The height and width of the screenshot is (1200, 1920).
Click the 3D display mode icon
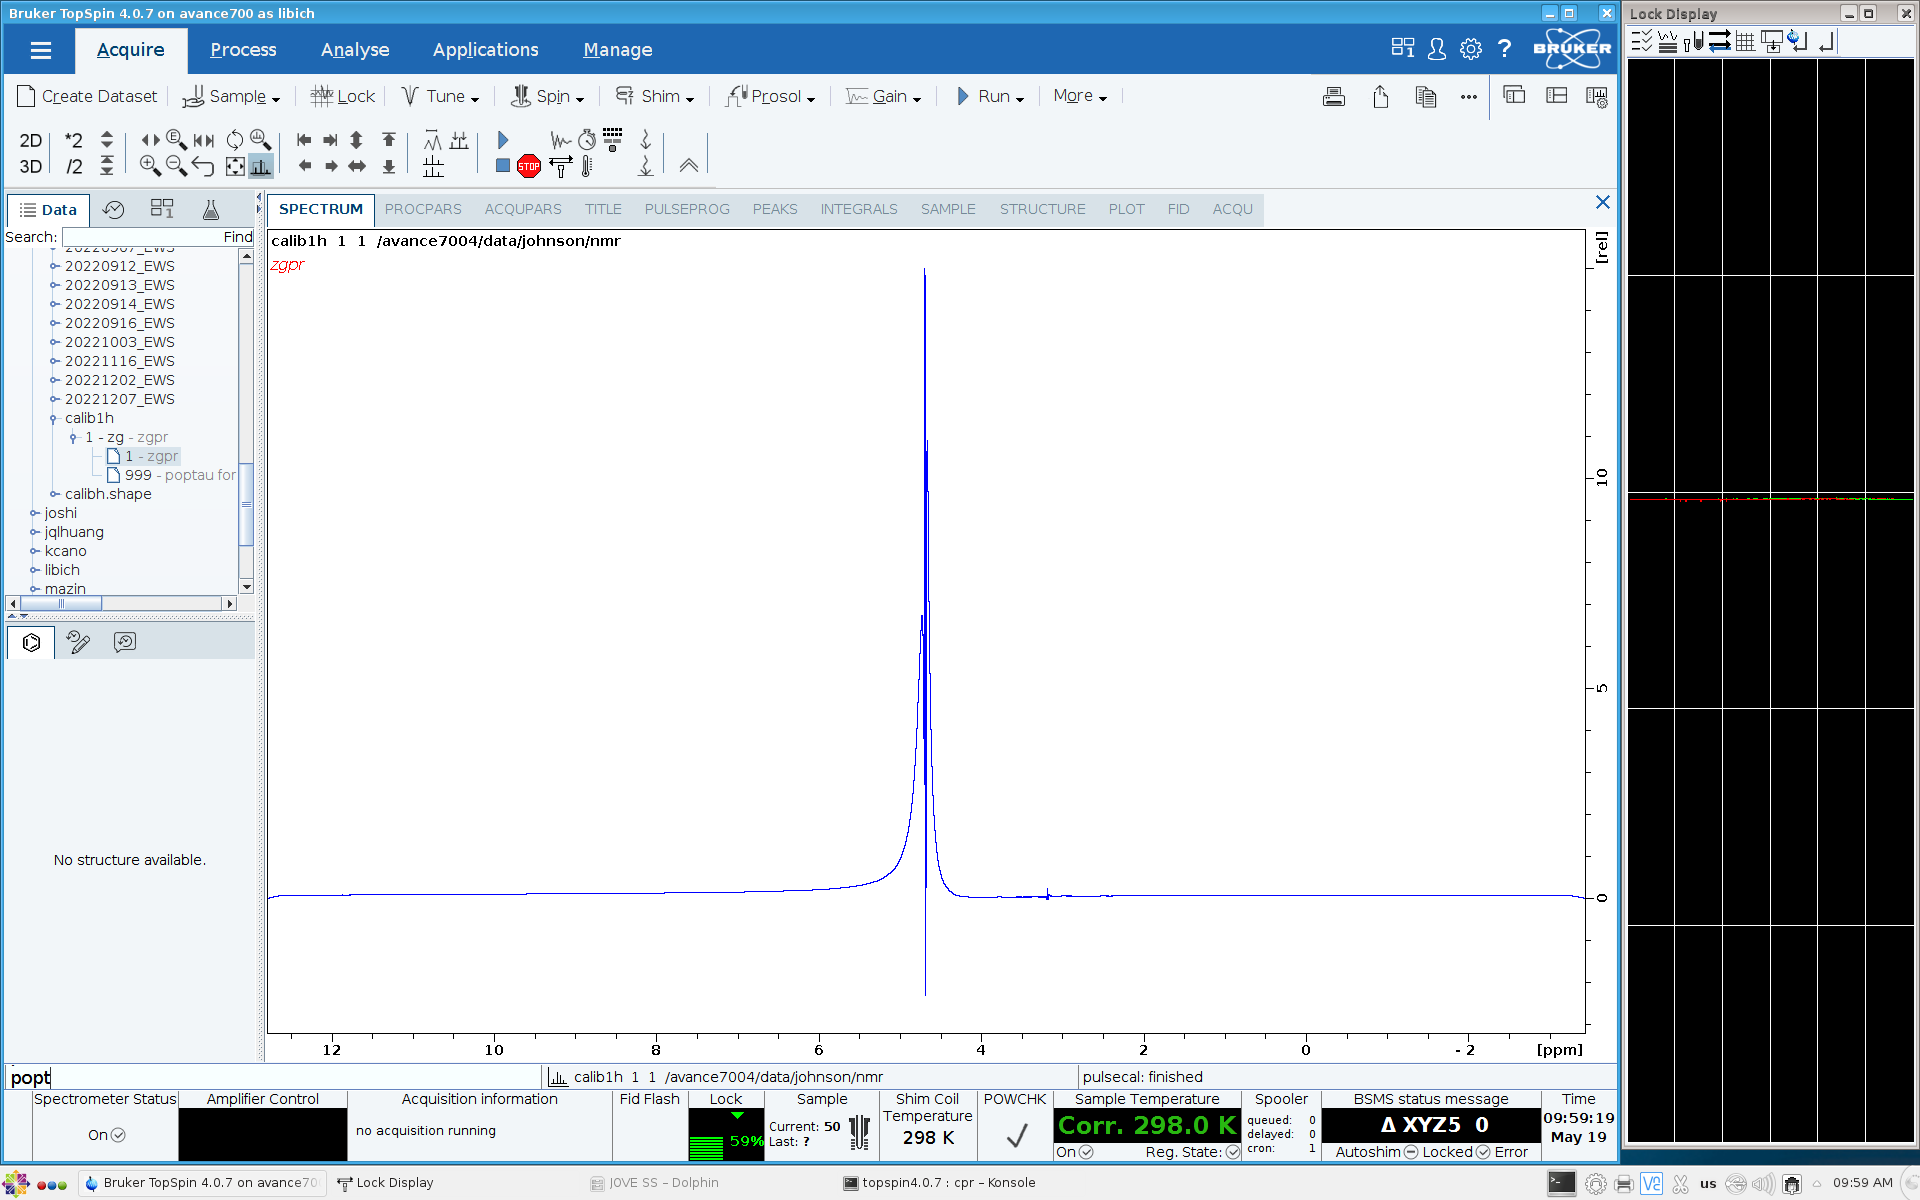point(30,166)
